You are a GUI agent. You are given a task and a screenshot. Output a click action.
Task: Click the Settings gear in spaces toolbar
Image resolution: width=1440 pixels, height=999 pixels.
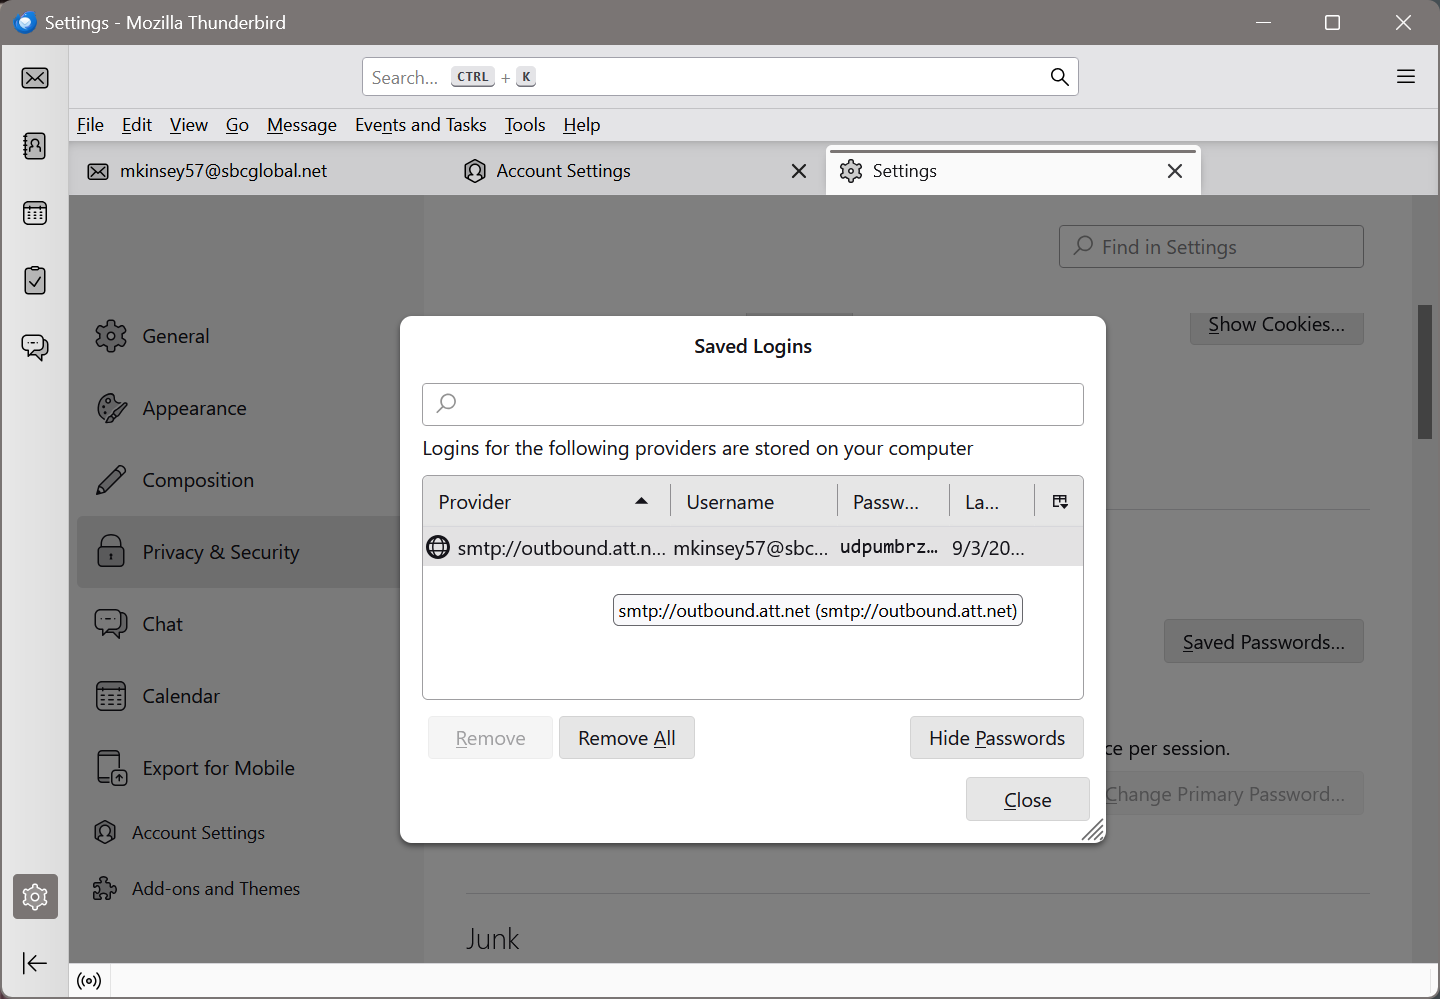[35, 897]
